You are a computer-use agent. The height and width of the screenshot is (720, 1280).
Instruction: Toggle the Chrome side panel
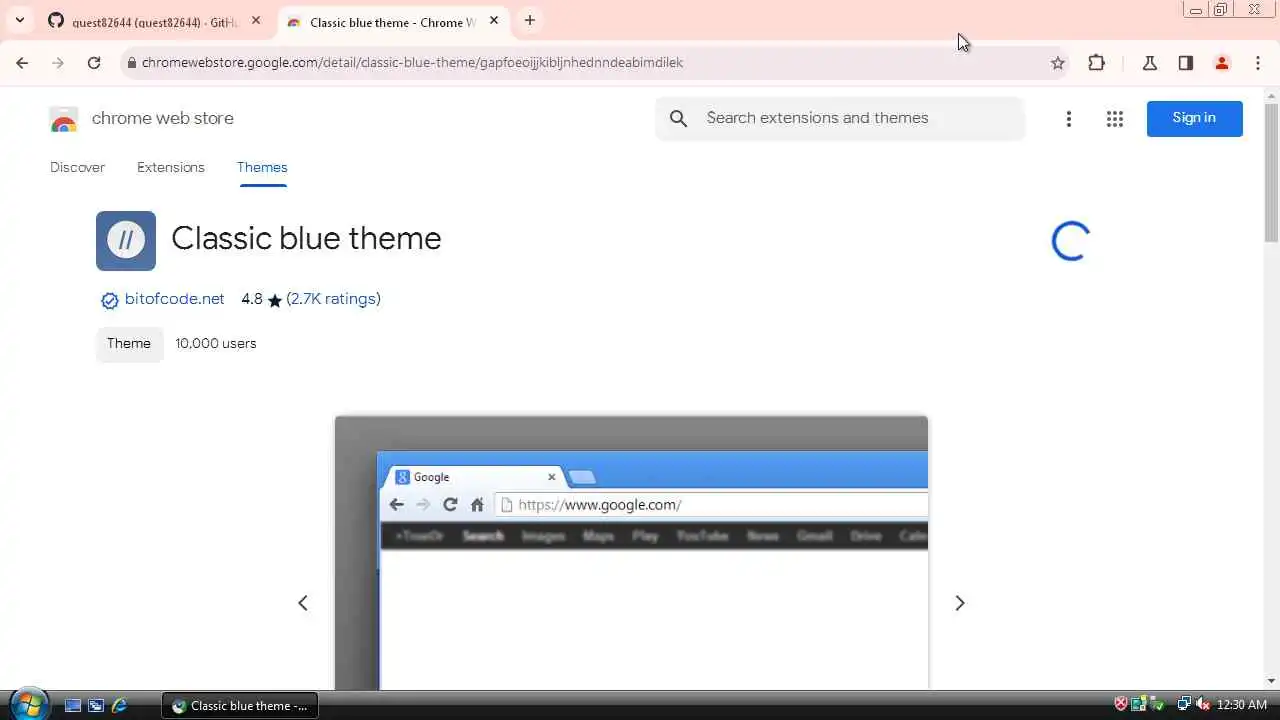click(x=1186, y=63)
